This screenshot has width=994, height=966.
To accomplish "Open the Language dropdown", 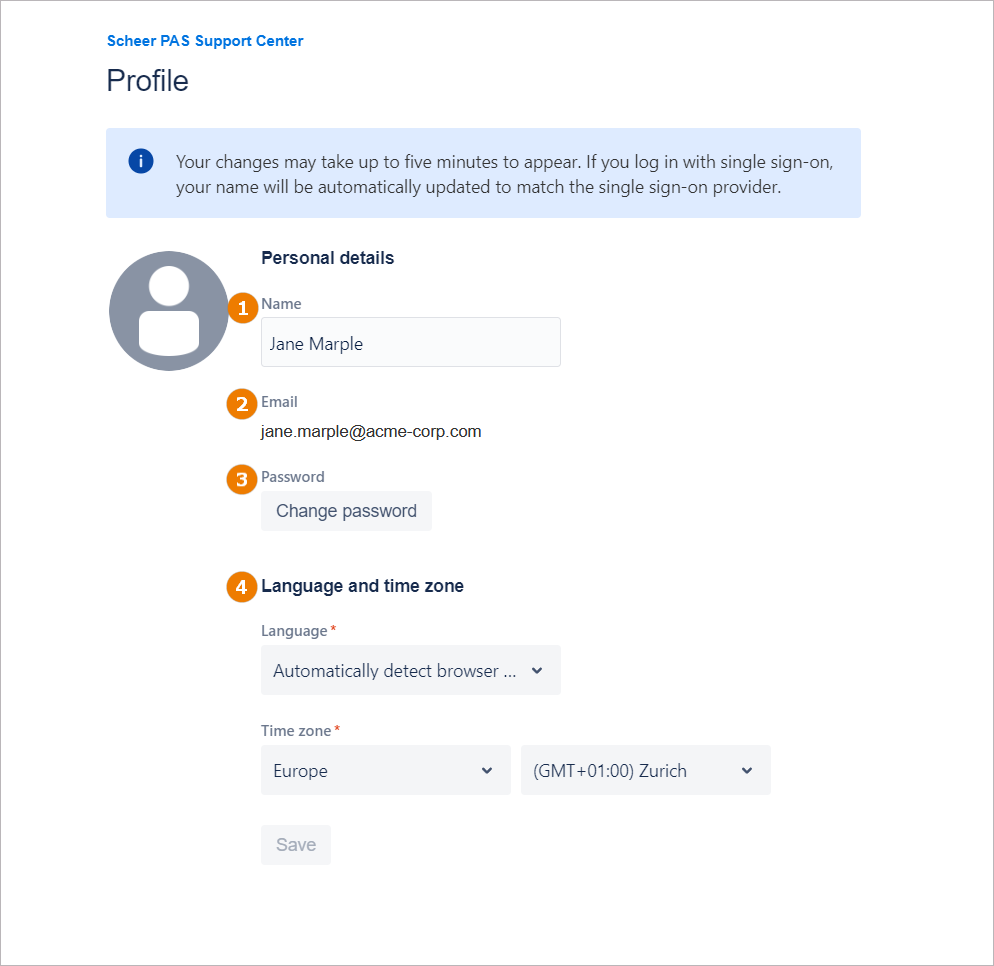I will tap(410, 670).
